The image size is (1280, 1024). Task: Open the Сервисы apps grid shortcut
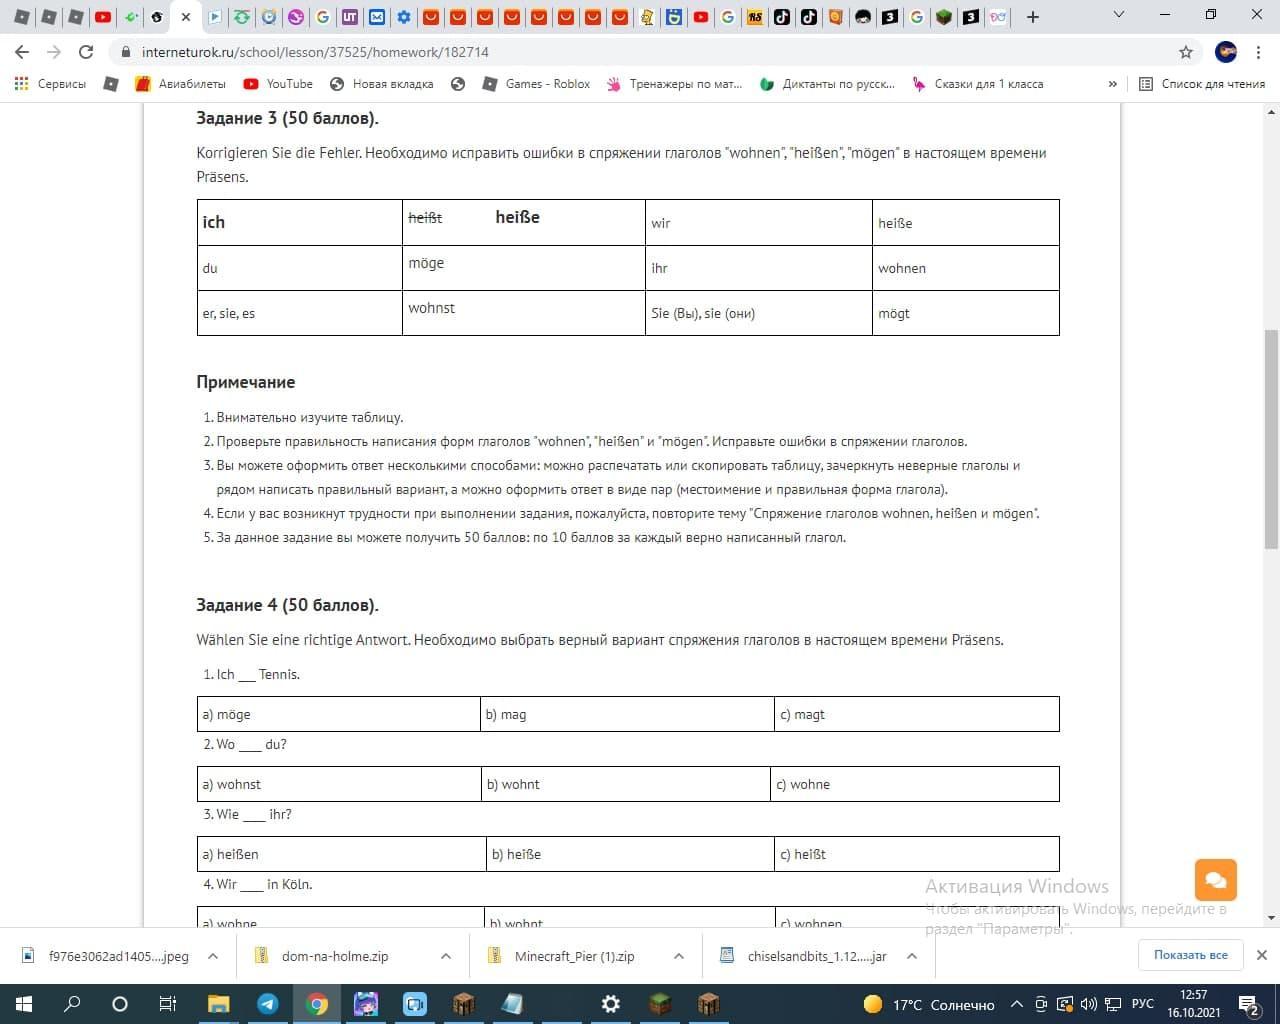point(50,84)
